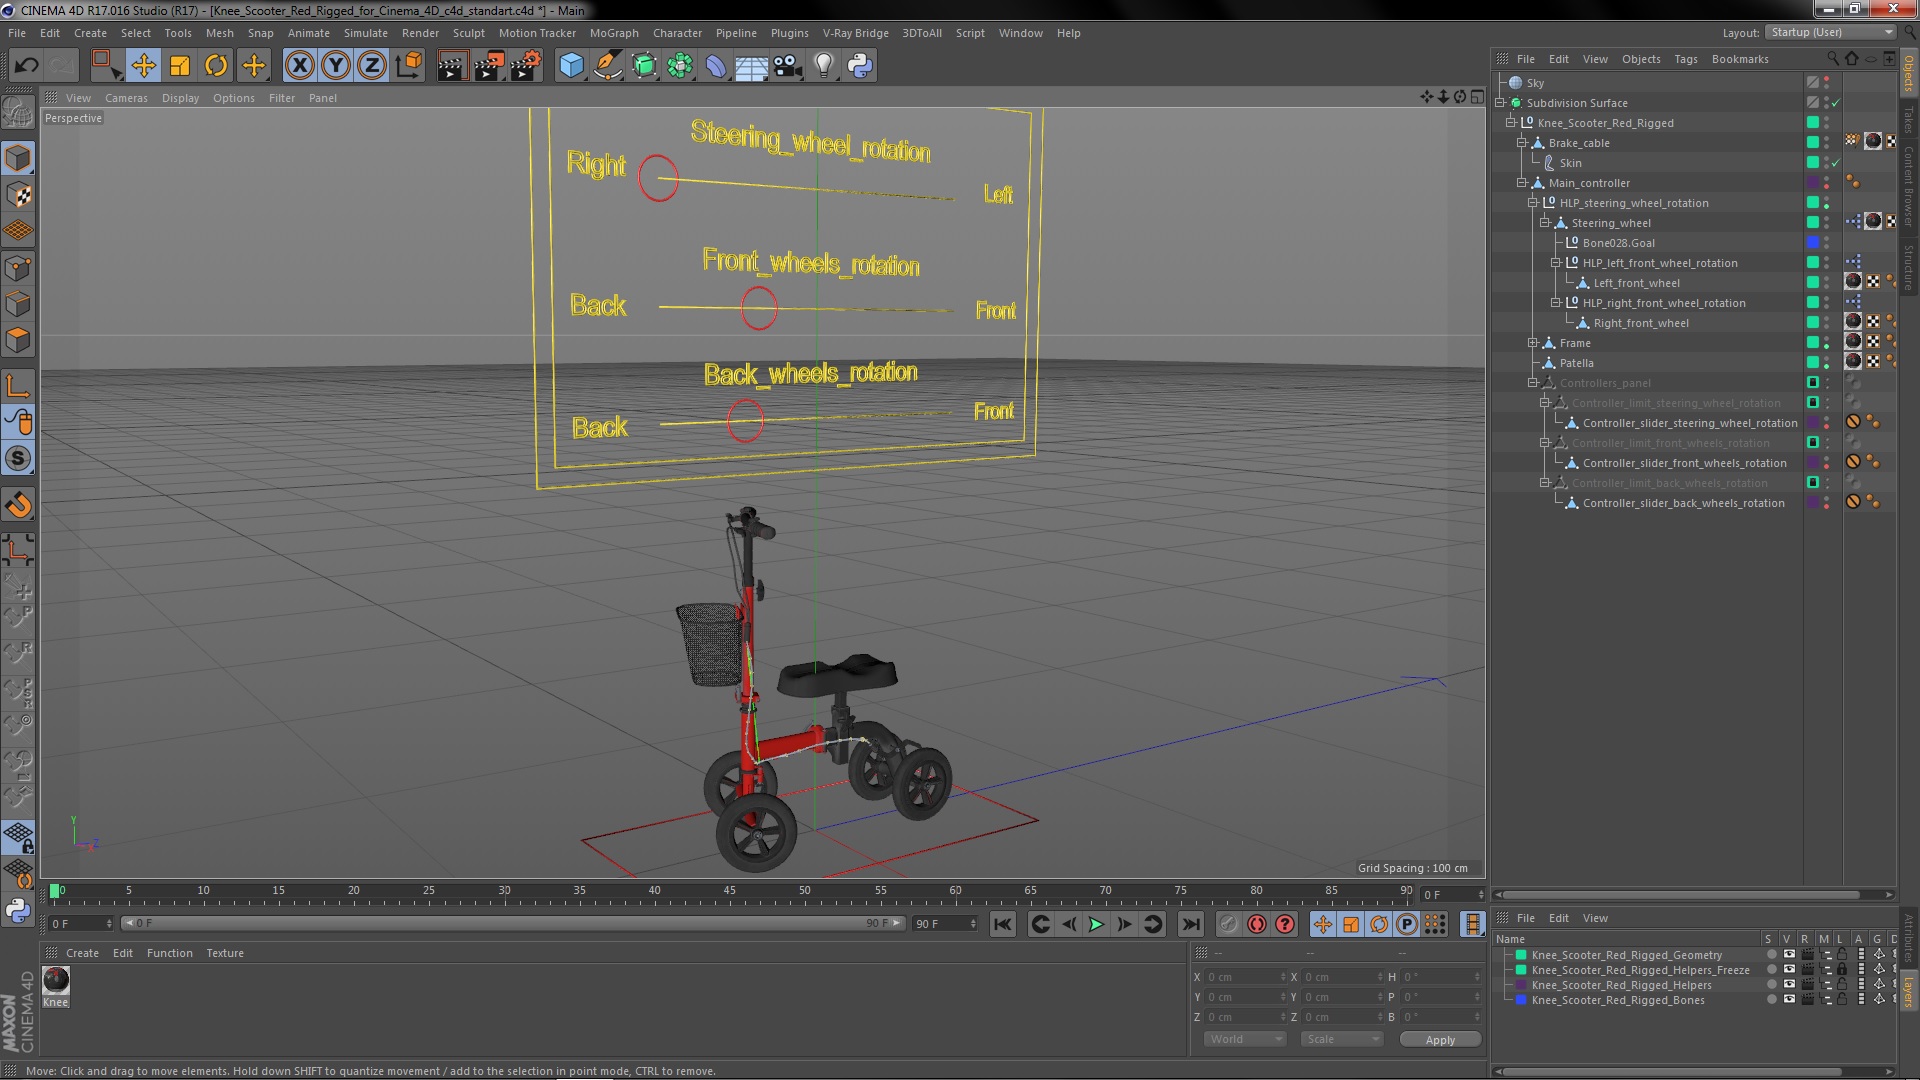Open the Simulate menu
This screenshot has width=1920, height=1080.
point(366,33)
